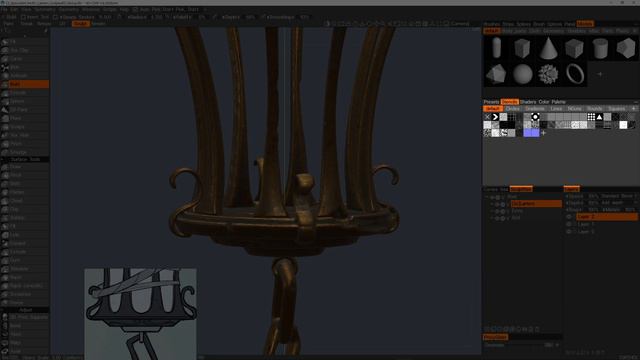The height and width of the screenshot is (360, 640).
Task: Open the Symmetry menu
Action: (44, 9)
